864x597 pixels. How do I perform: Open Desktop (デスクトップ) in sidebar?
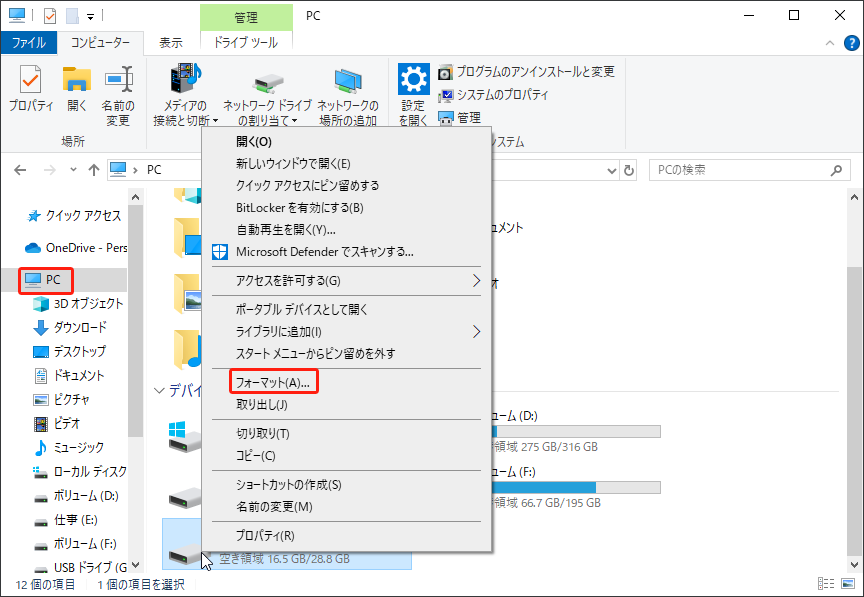(69, 351)
